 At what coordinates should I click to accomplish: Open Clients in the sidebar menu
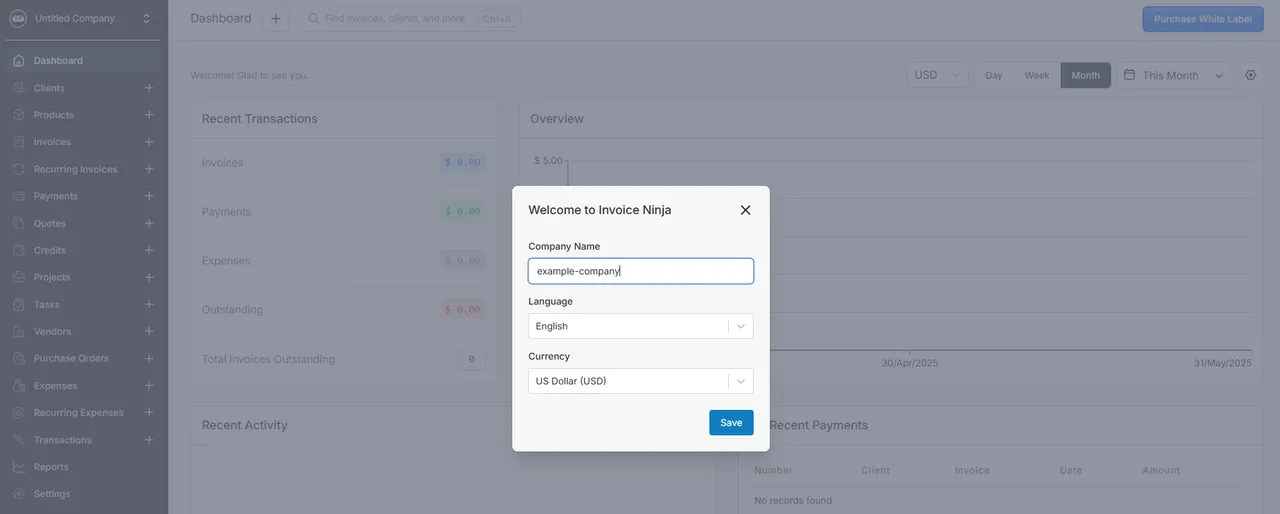click(x=49, y=88)
